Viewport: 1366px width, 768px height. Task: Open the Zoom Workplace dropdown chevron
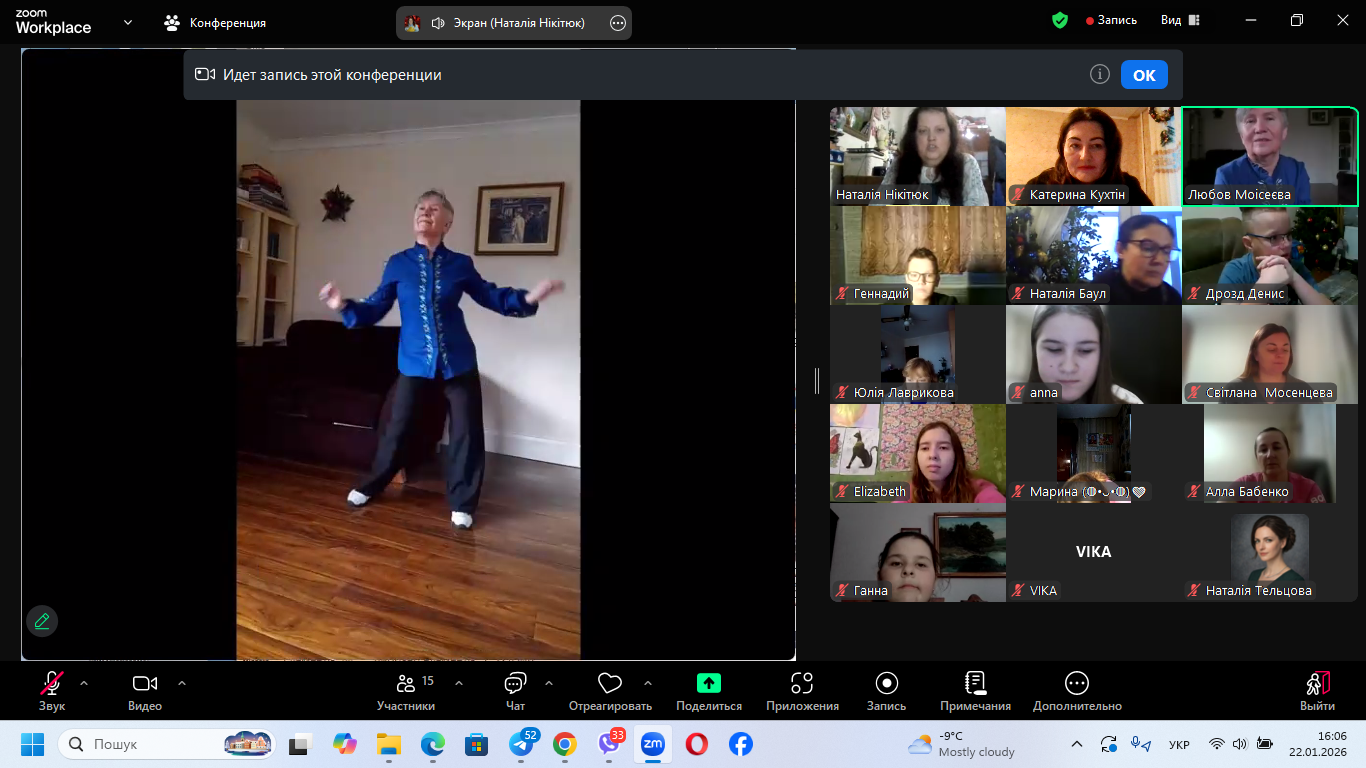[128, 22]
